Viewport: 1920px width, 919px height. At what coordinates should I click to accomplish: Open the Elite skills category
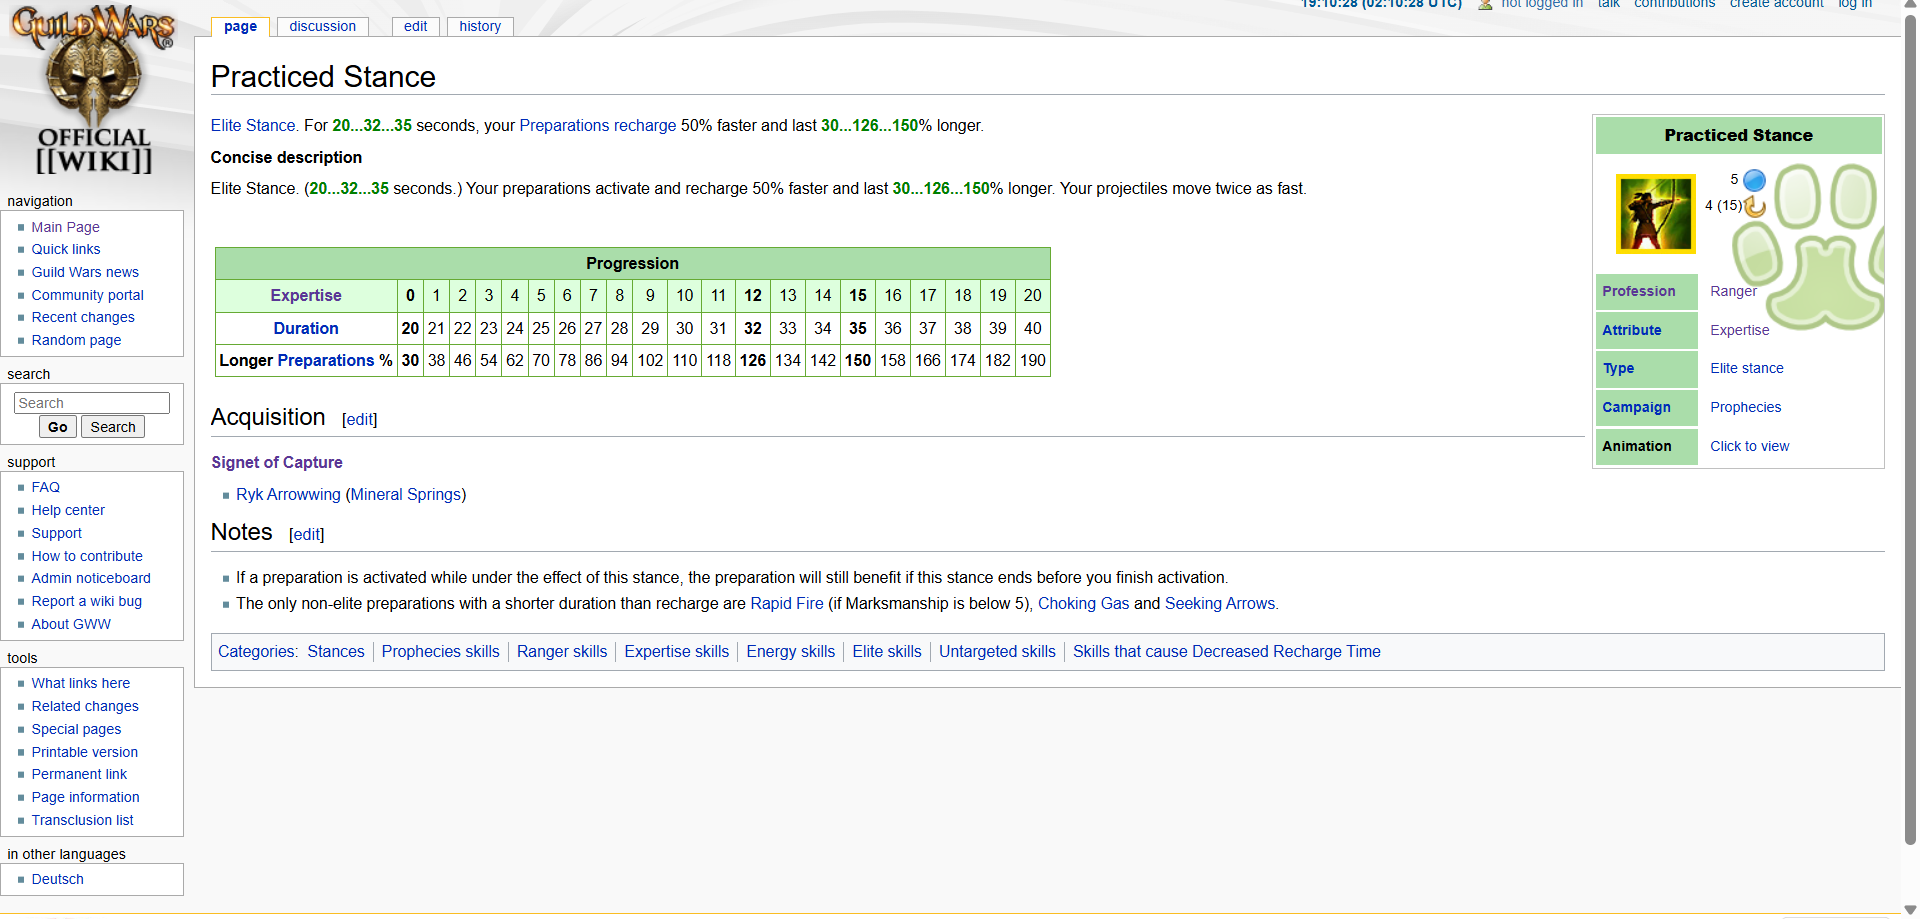click(x=887, y=651)
